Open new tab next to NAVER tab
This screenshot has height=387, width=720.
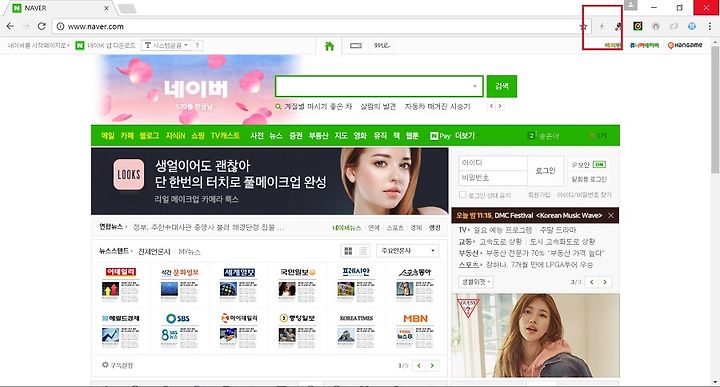(x=127, y=8)
